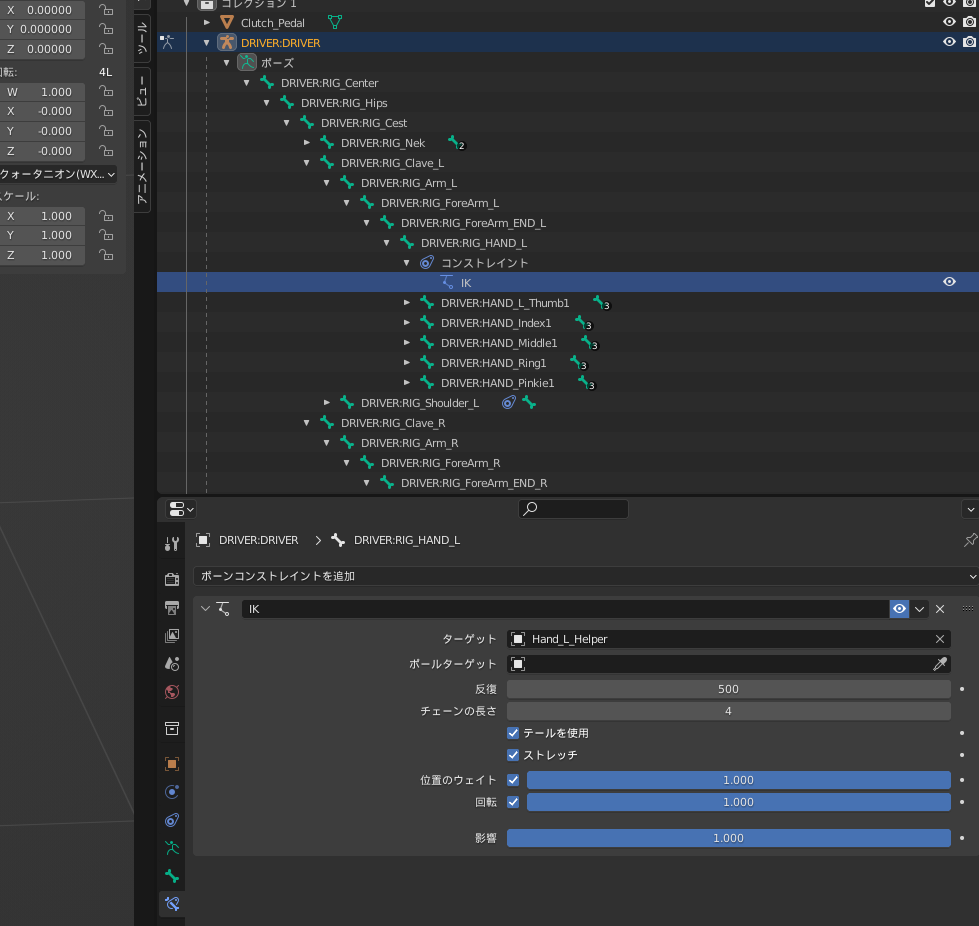This screenshot has height=926, width=979.
Task: Hide IK constraint via outliner eye icon
Action: (949, 283)
